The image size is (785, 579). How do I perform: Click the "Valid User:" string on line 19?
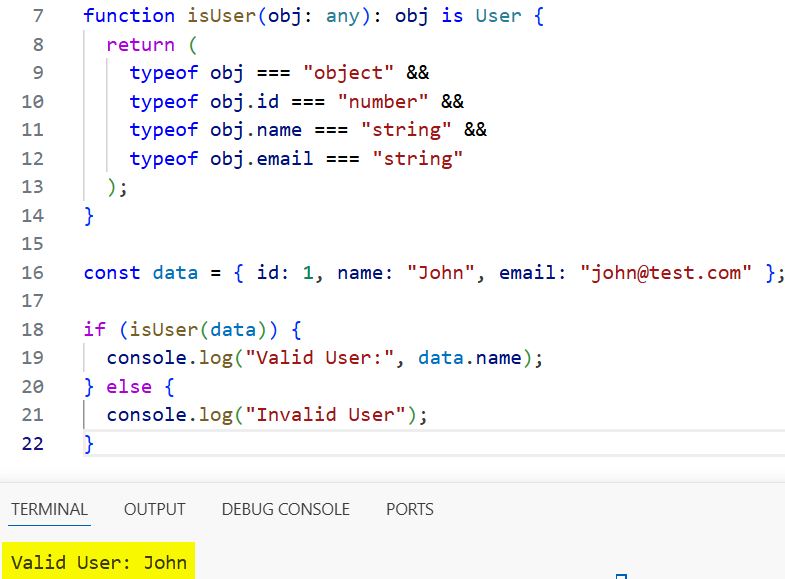(x=319, y=358)
